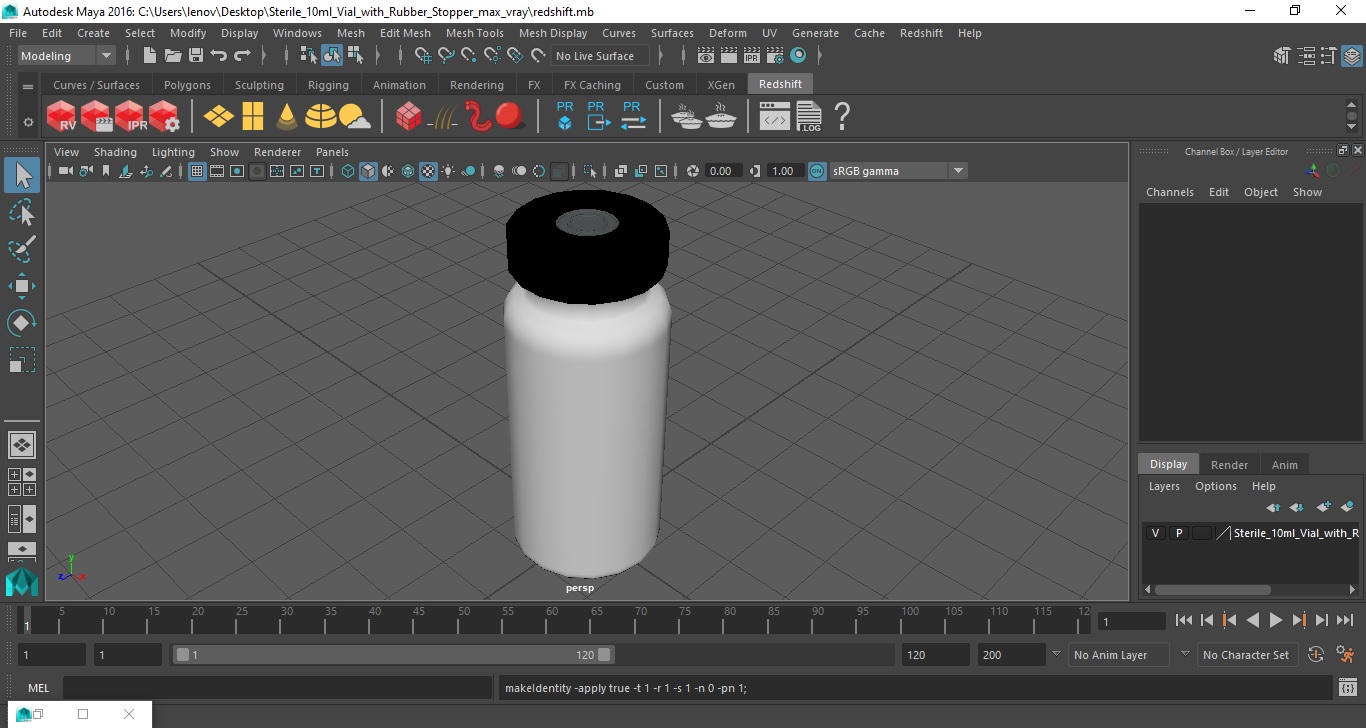Click the current frame field on timeline
Image resolution: width=1366 pixels, height=728 pixels.
[1132, 621]
